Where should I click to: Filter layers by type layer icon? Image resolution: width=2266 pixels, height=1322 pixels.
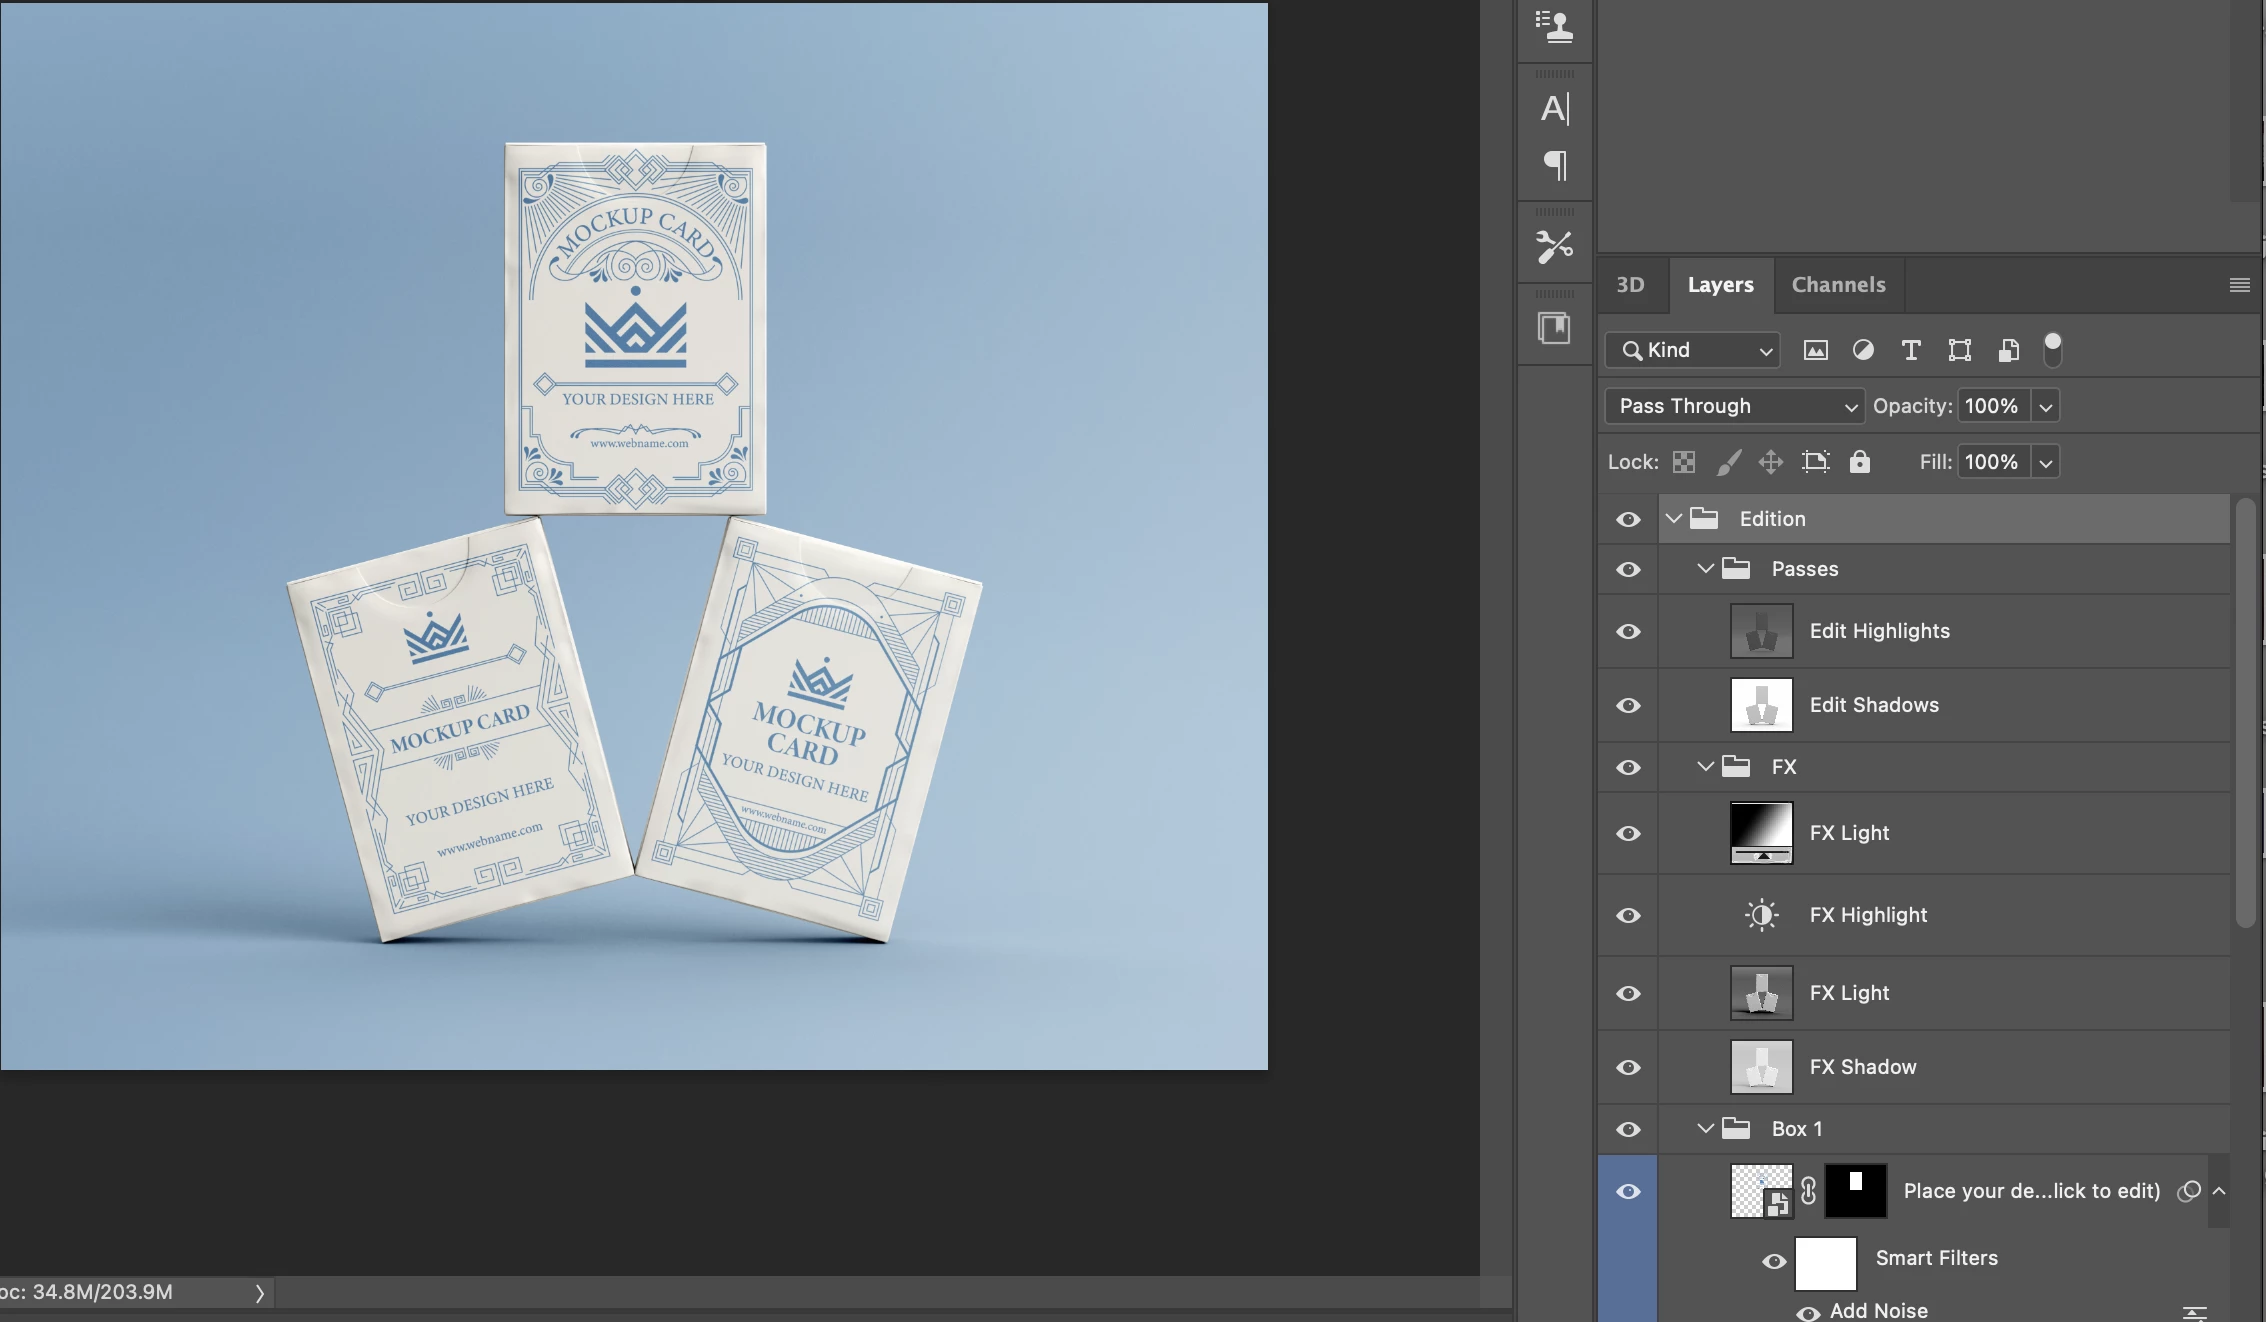coord(1911,350)
